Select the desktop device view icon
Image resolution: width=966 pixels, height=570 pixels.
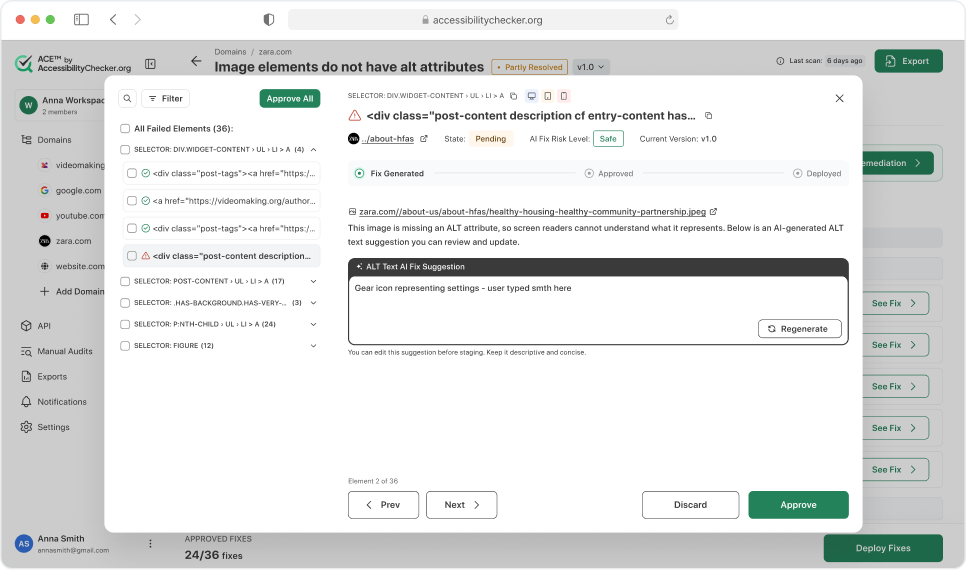click(531, 96)
